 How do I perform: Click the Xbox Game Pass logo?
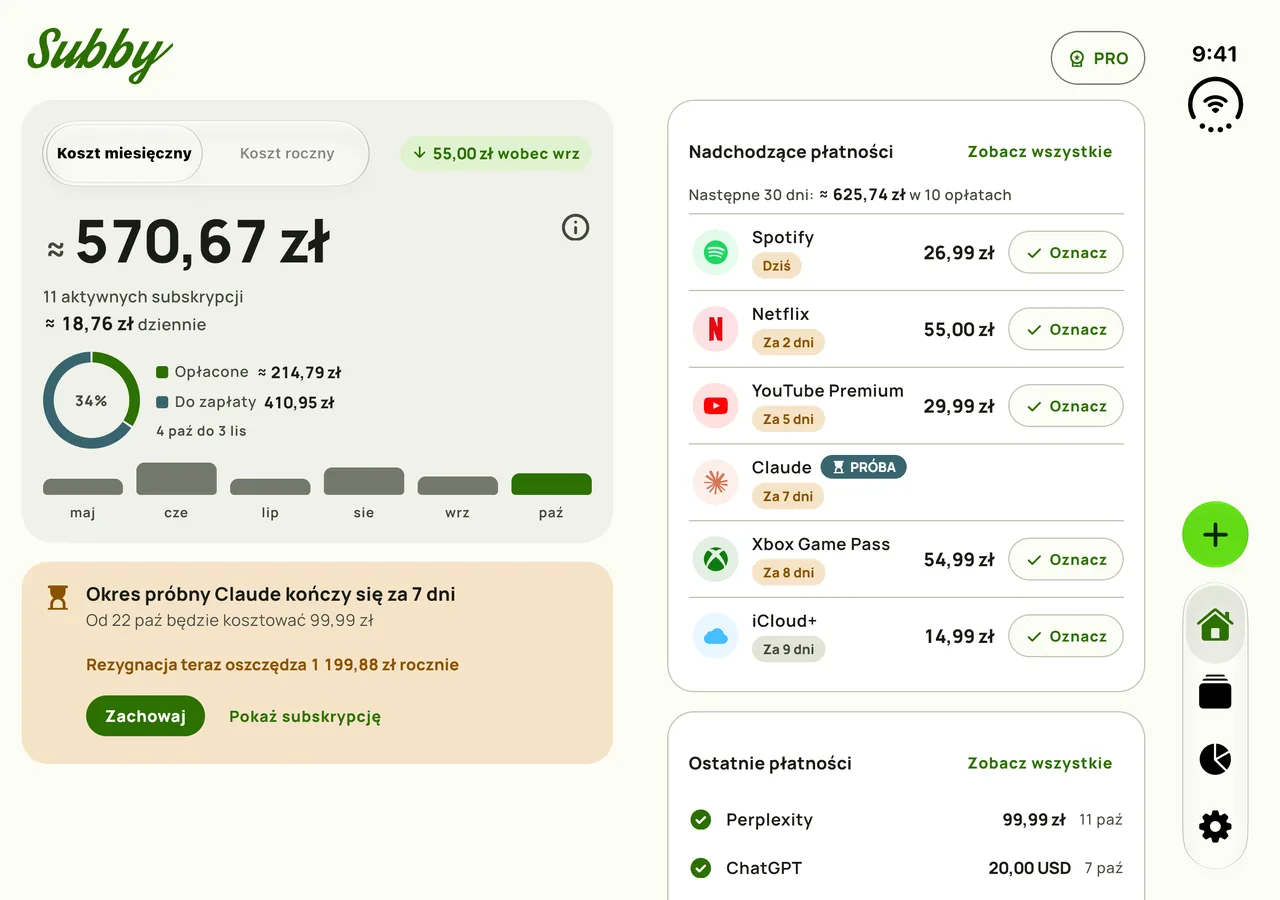coord(715,559)
